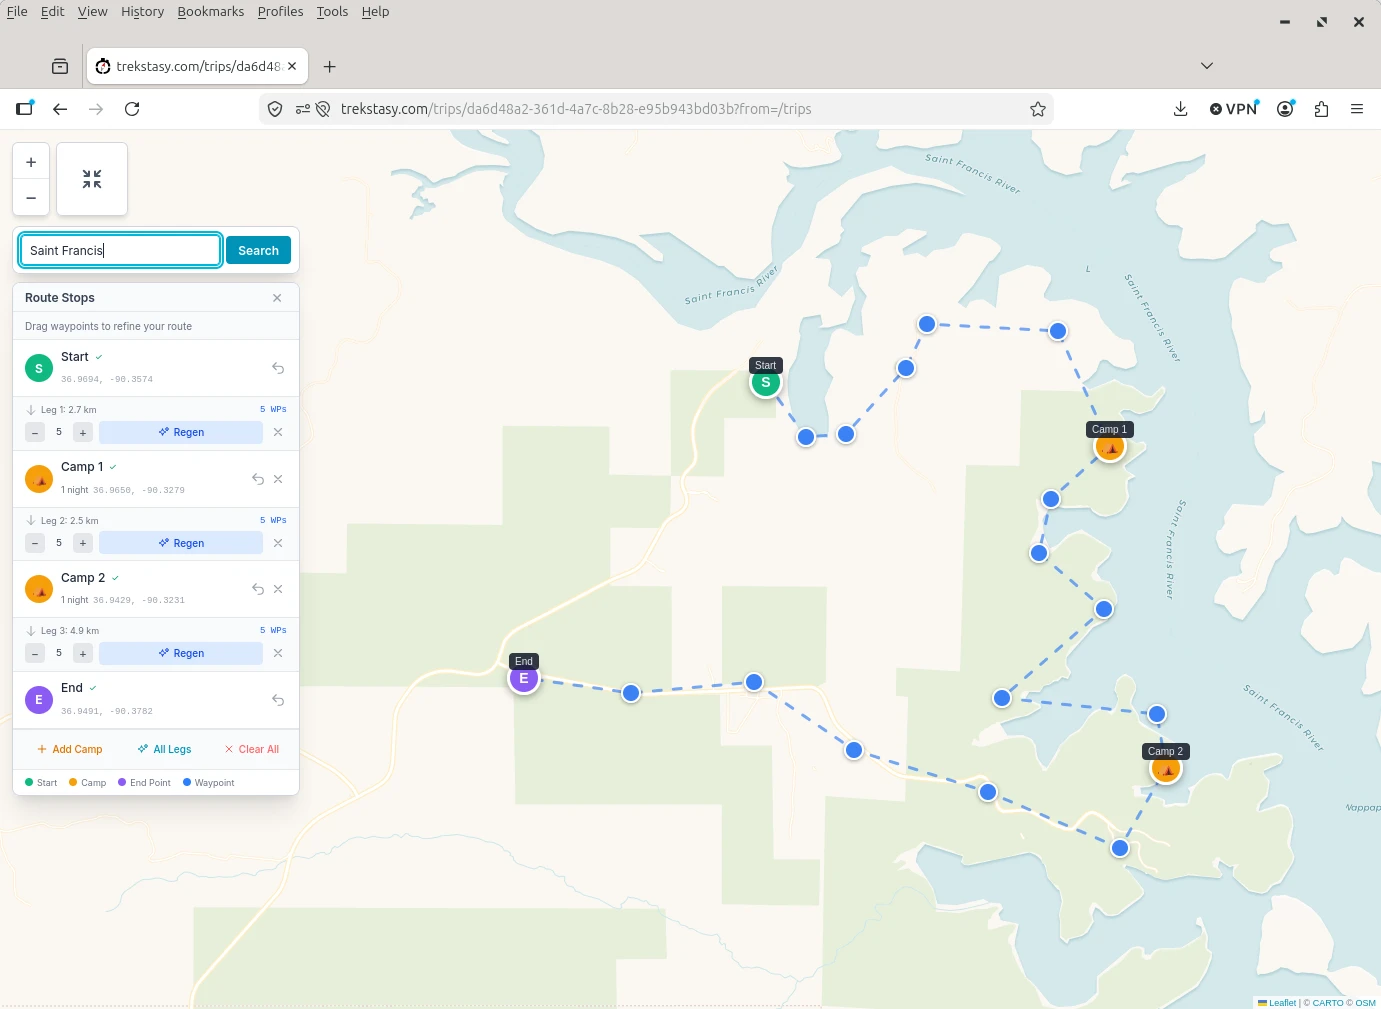The image size is (1381, 1009).
Task: Clear Leg 2 waypoints
Action: [278, 543]
